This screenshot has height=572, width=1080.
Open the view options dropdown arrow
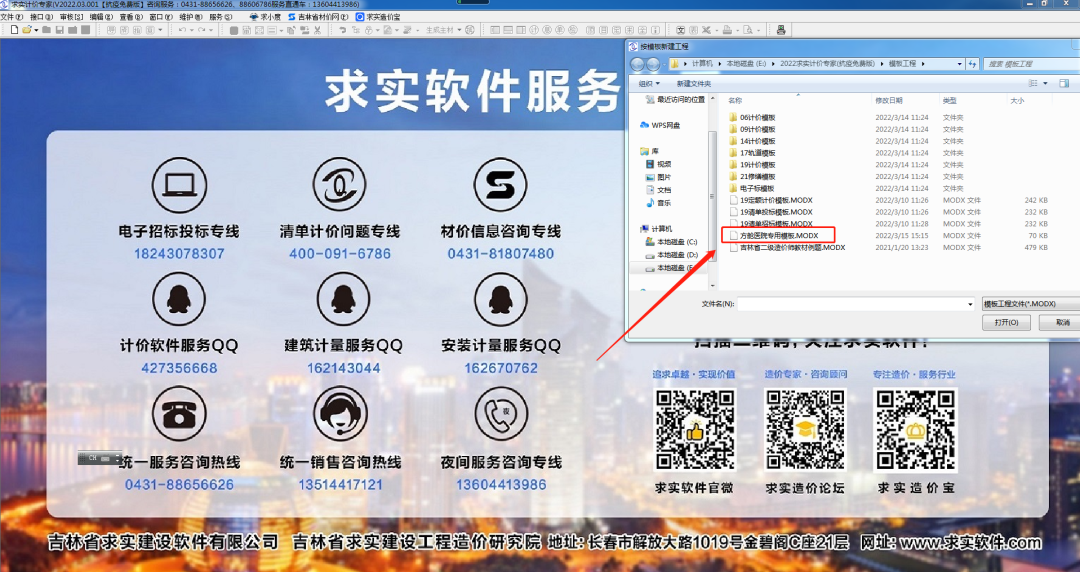tap(1045, 83)
